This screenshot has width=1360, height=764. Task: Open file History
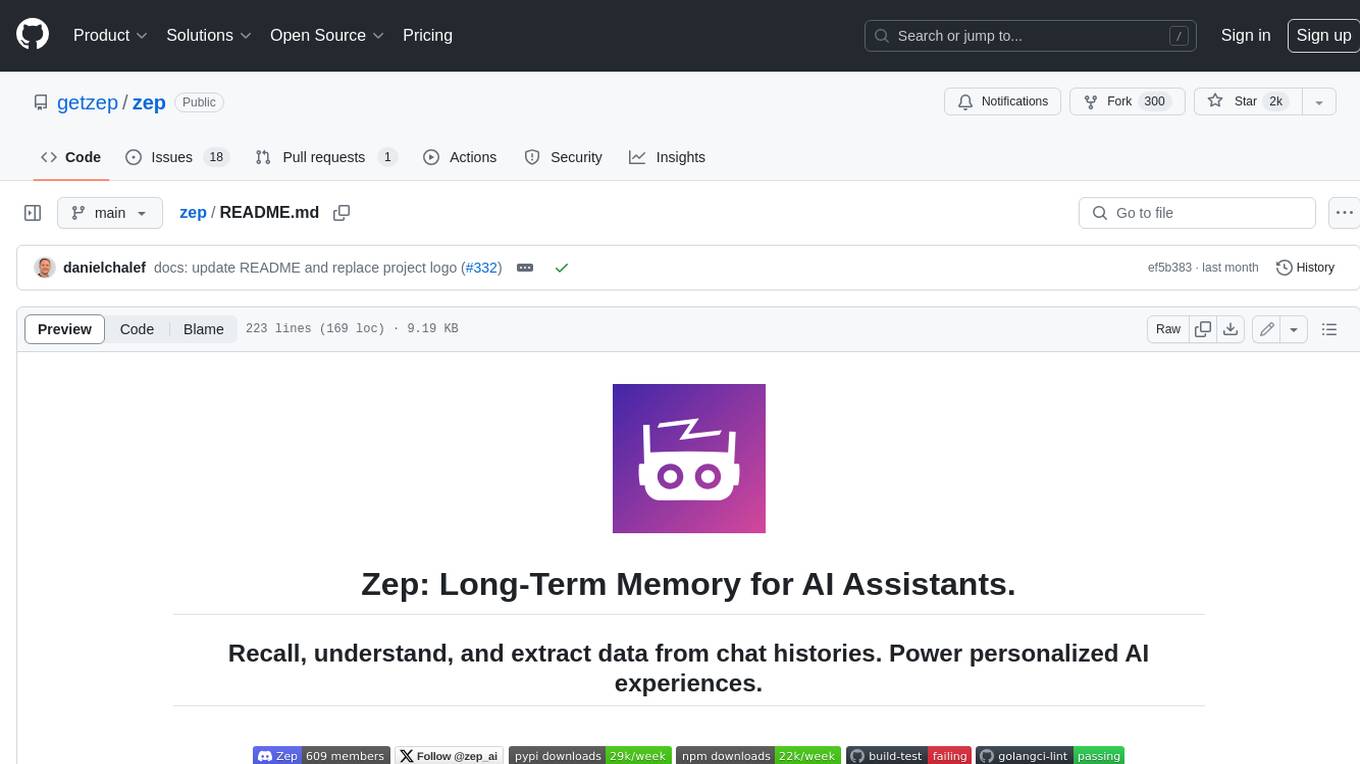coord(1305,268)
